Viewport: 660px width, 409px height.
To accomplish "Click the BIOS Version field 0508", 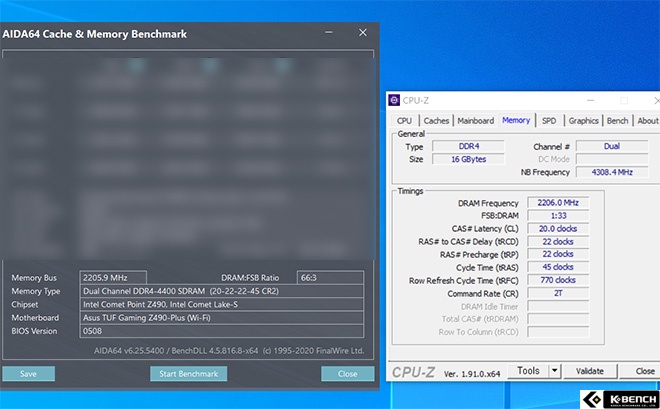I will click(x=221, y=331).
